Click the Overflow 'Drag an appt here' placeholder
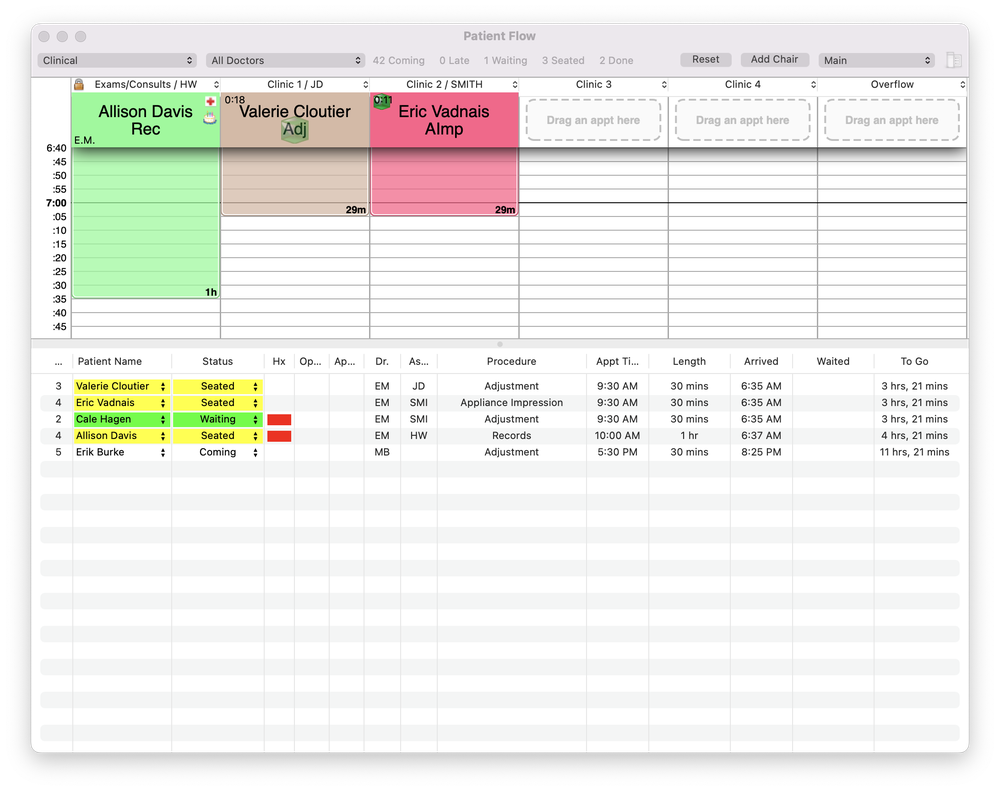The width and height of the screenshot is (1000, 791). 892,120
